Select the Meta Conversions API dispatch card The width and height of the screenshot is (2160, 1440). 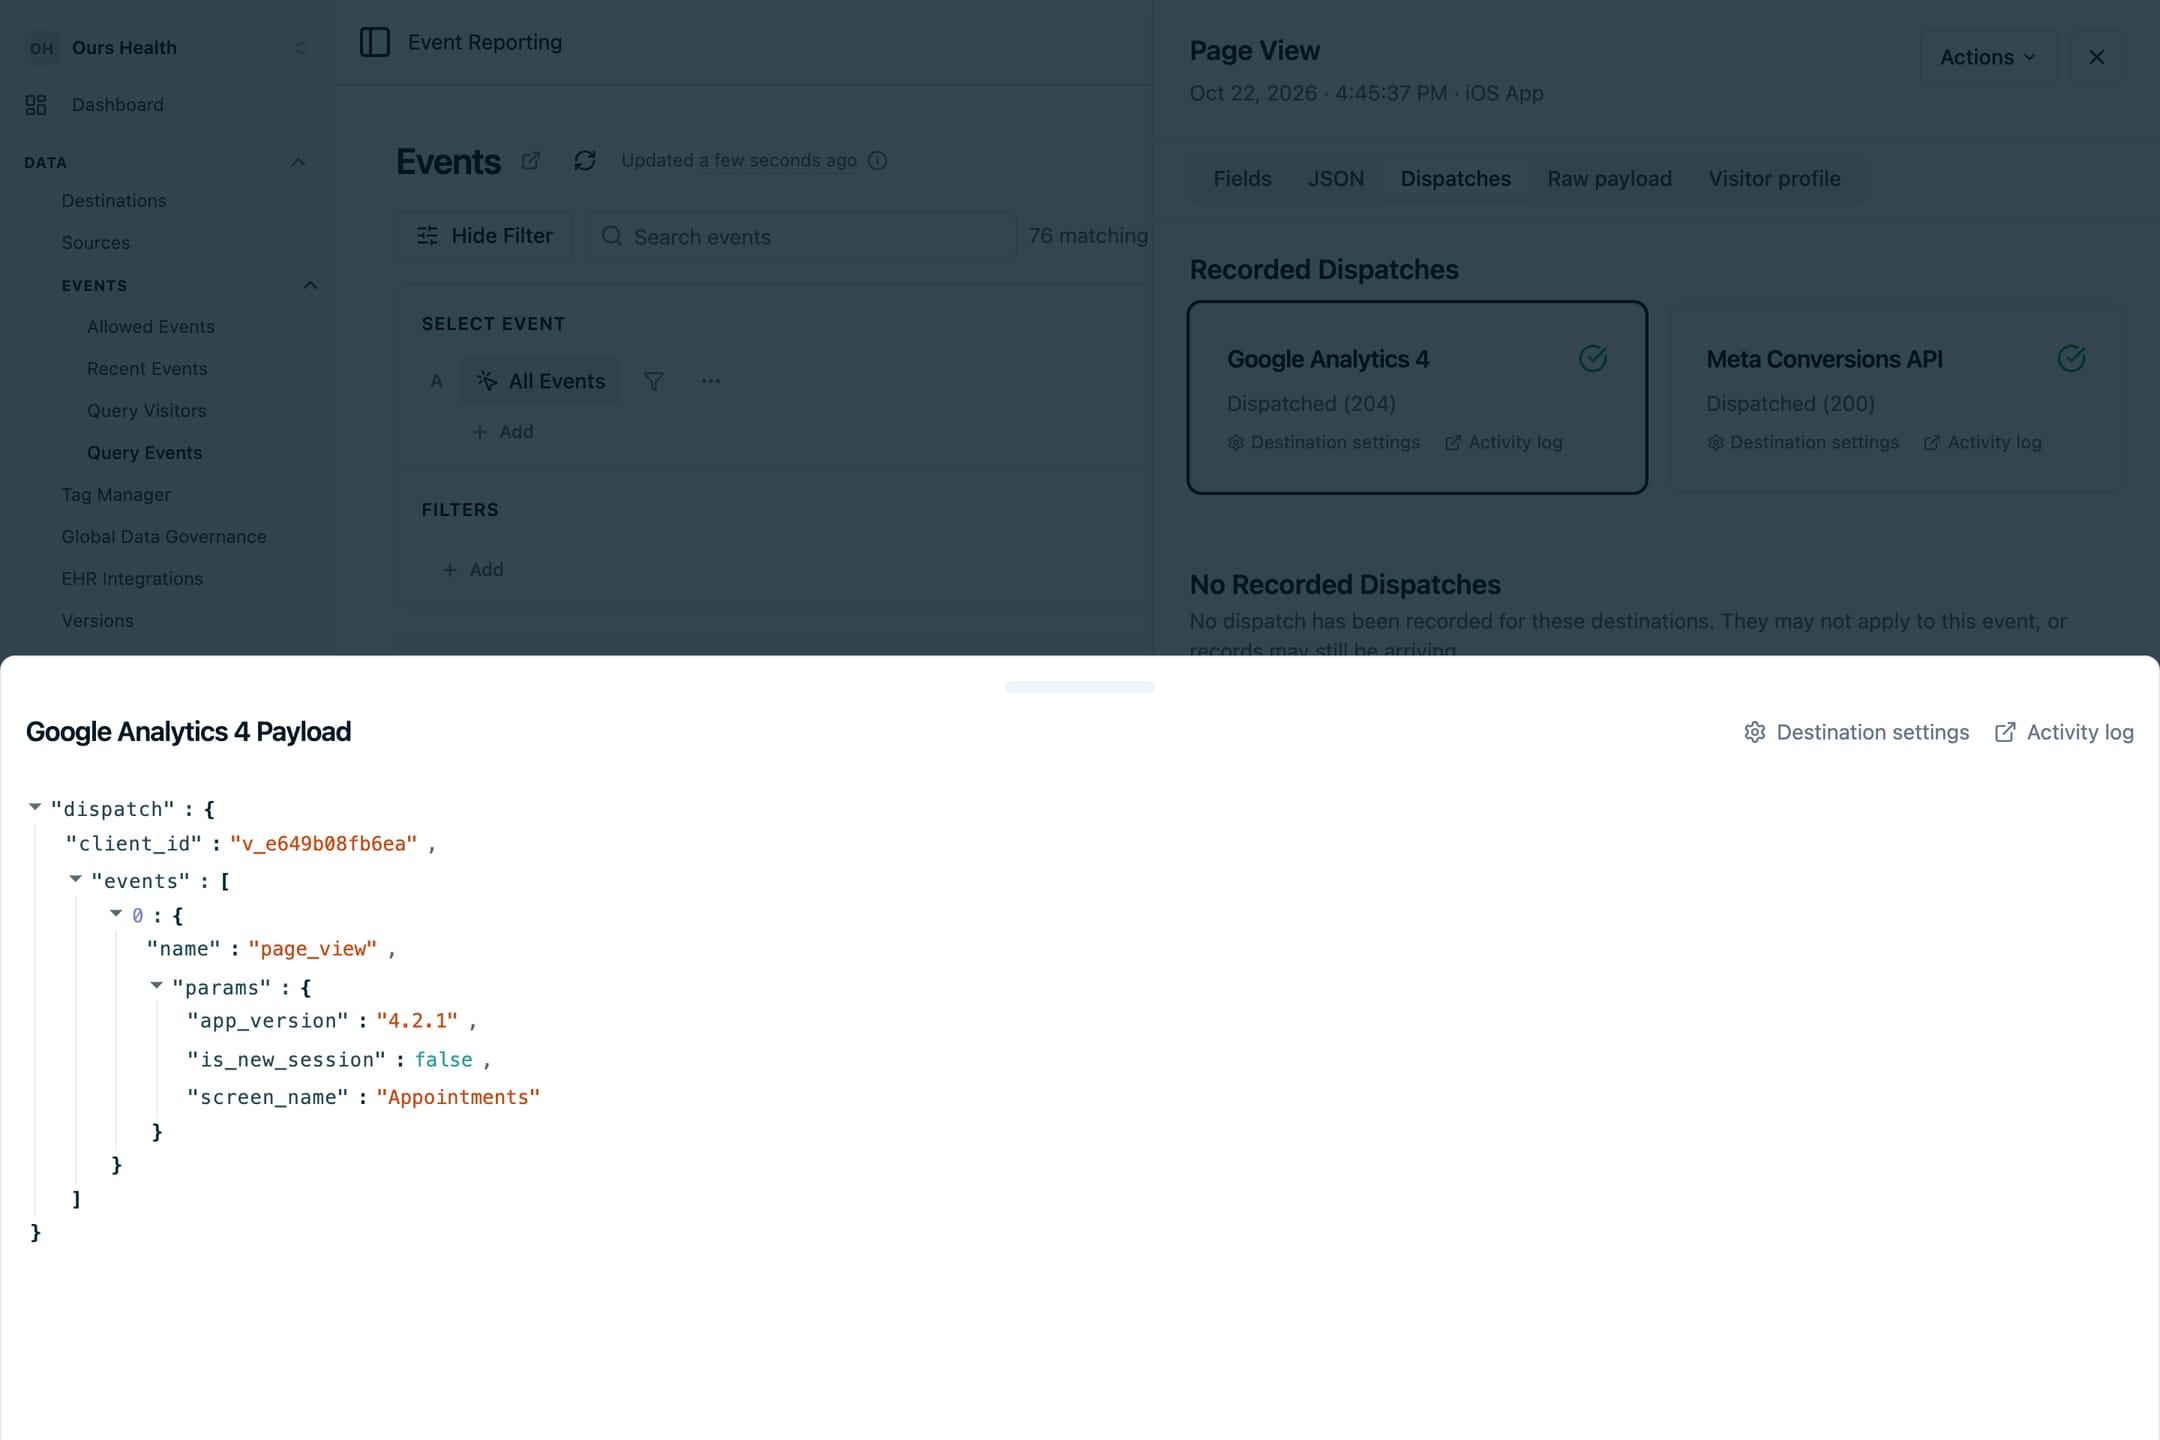coord(1896,397)
